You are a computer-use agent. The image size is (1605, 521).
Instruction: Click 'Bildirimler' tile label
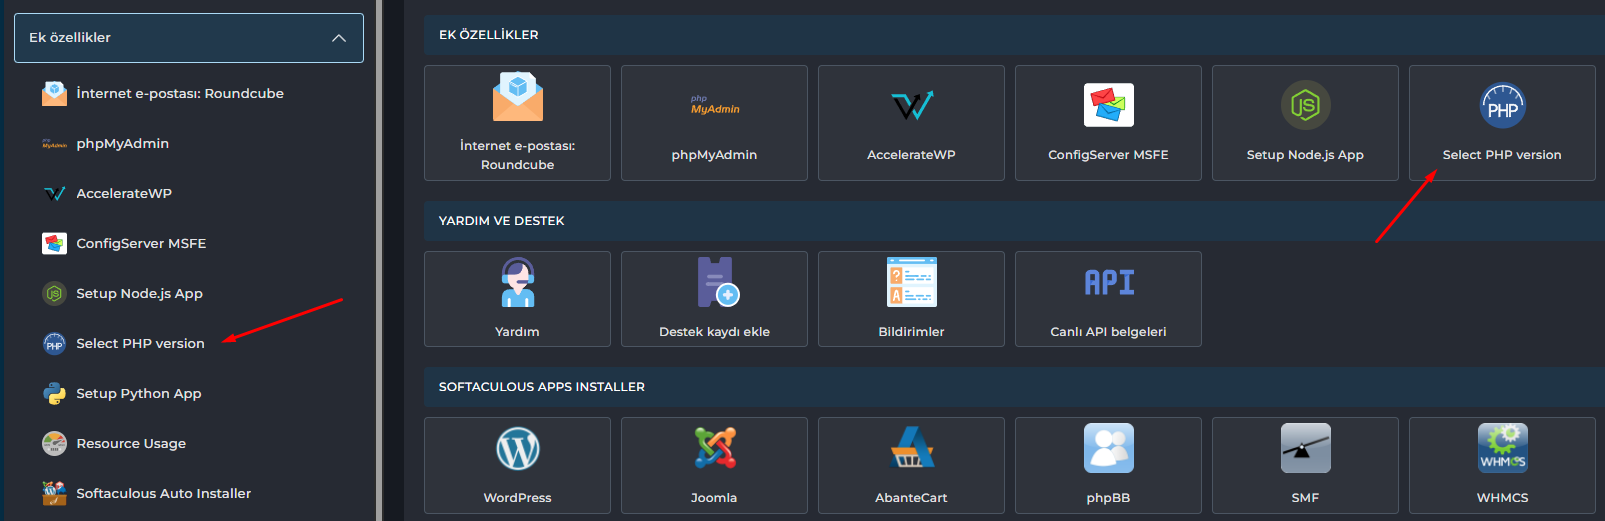pos(911,332)
